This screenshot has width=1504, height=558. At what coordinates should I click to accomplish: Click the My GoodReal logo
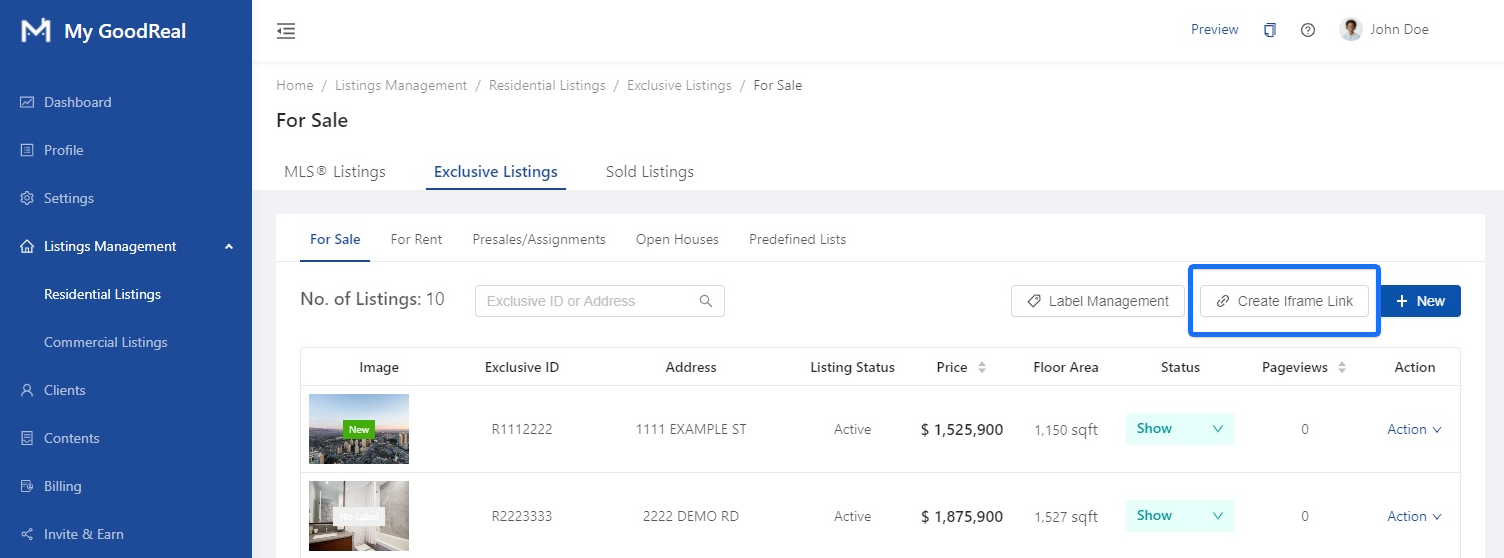(36, 31)
